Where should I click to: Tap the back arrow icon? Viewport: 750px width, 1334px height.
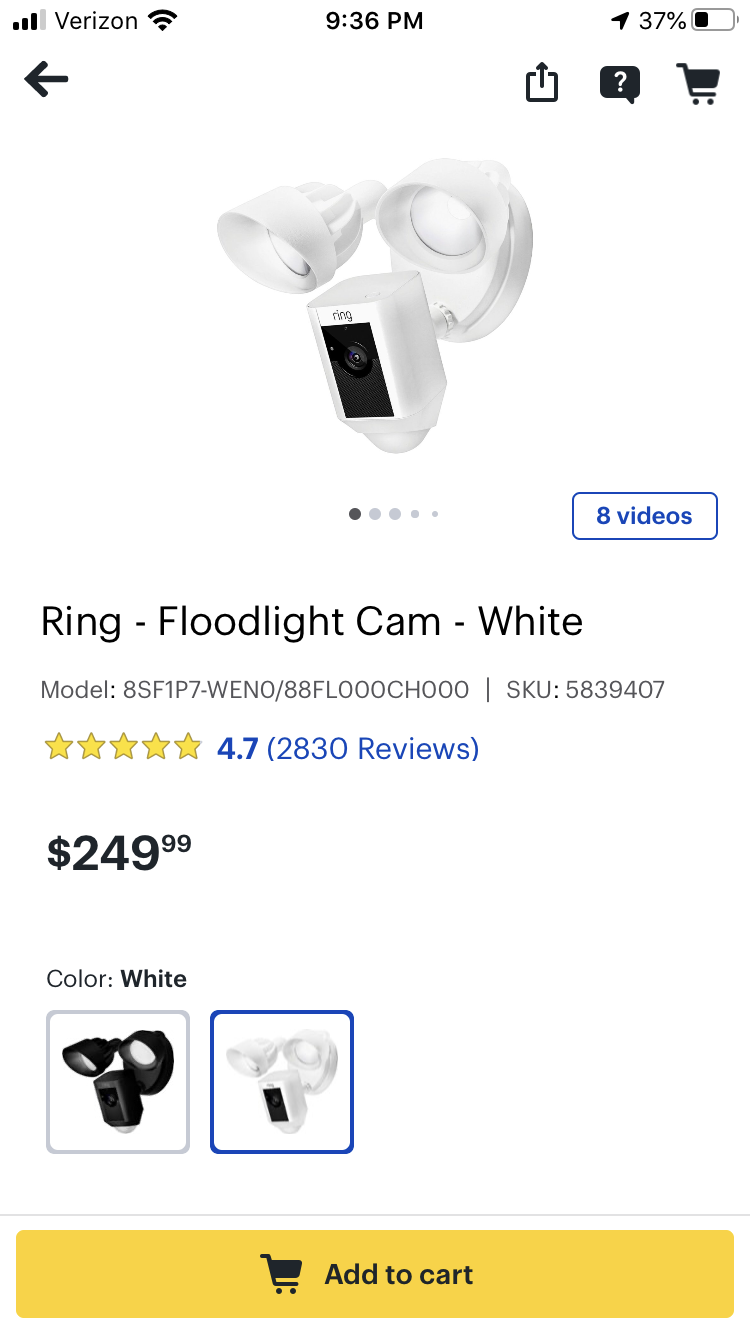[x=46, y=80]
